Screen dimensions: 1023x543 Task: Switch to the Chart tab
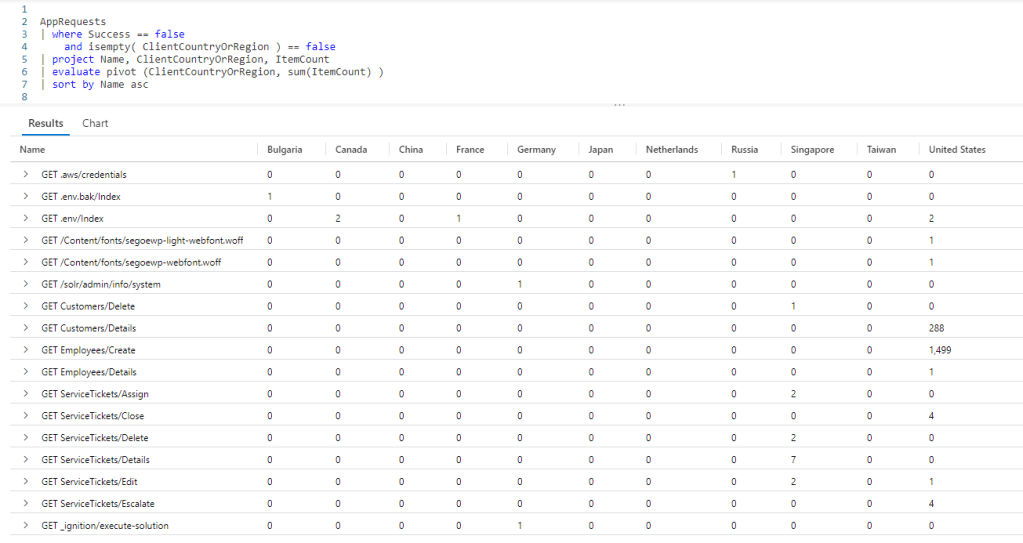95,123
